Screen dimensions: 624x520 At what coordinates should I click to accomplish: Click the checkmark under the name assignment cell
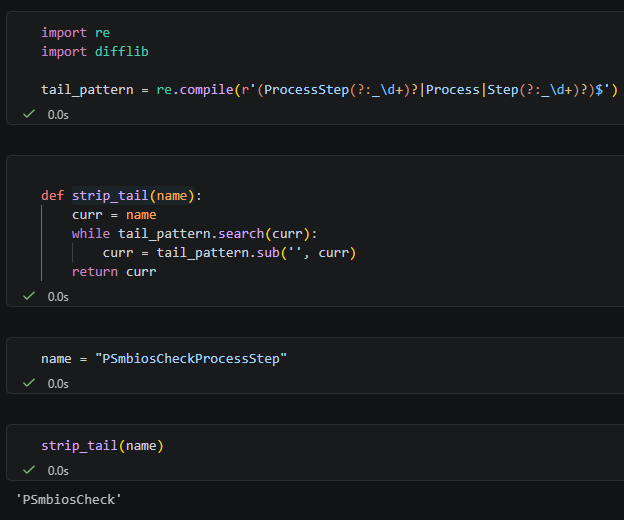click(29, 383)
